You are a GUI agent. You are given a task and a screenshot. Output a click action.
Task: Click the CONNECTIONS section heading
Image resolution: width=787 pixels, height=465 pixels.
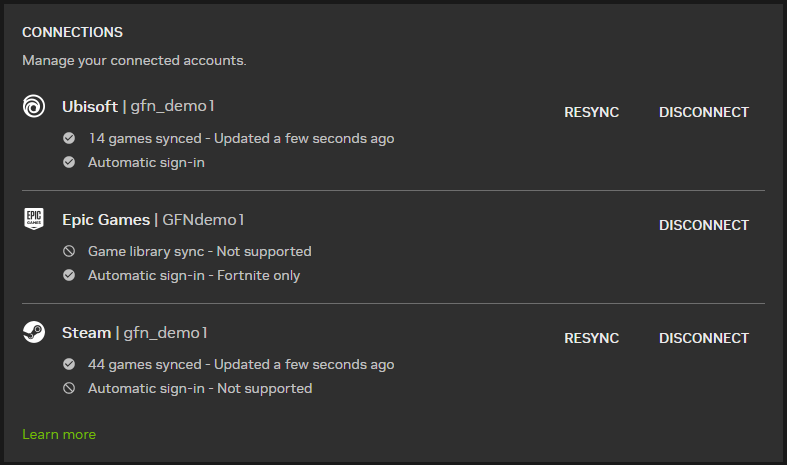pyautogui.click(x=72, y=32)
